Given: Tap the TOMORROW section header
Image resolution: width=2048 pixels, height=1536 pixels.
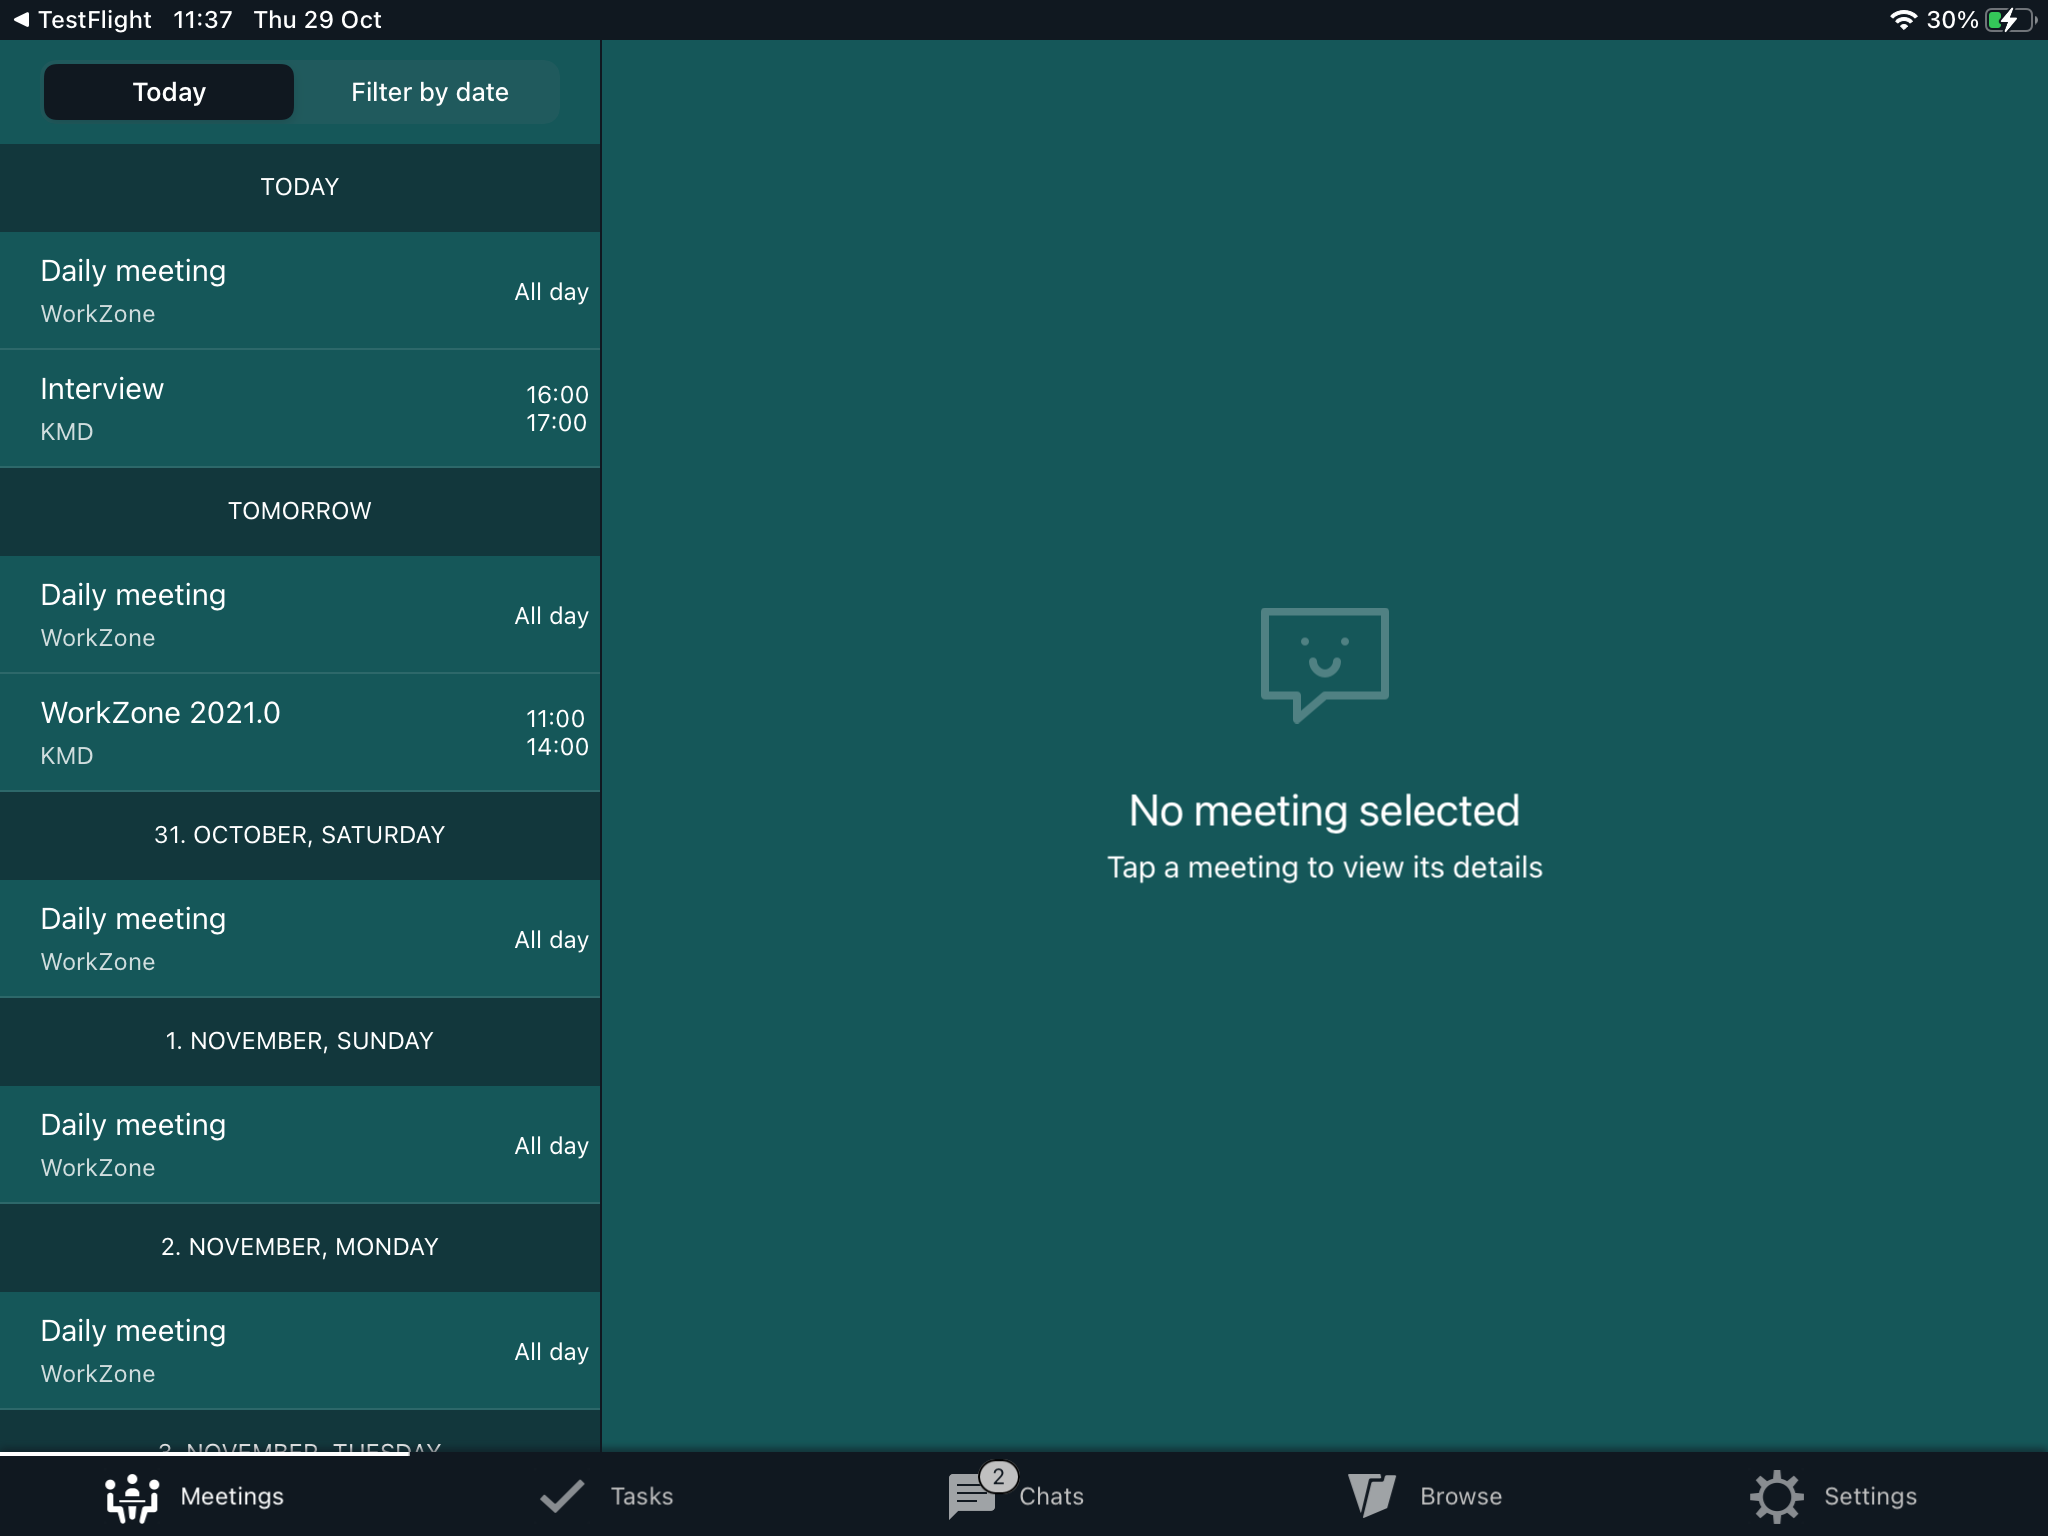Looking at the screenshot, I should pos(300,511).
